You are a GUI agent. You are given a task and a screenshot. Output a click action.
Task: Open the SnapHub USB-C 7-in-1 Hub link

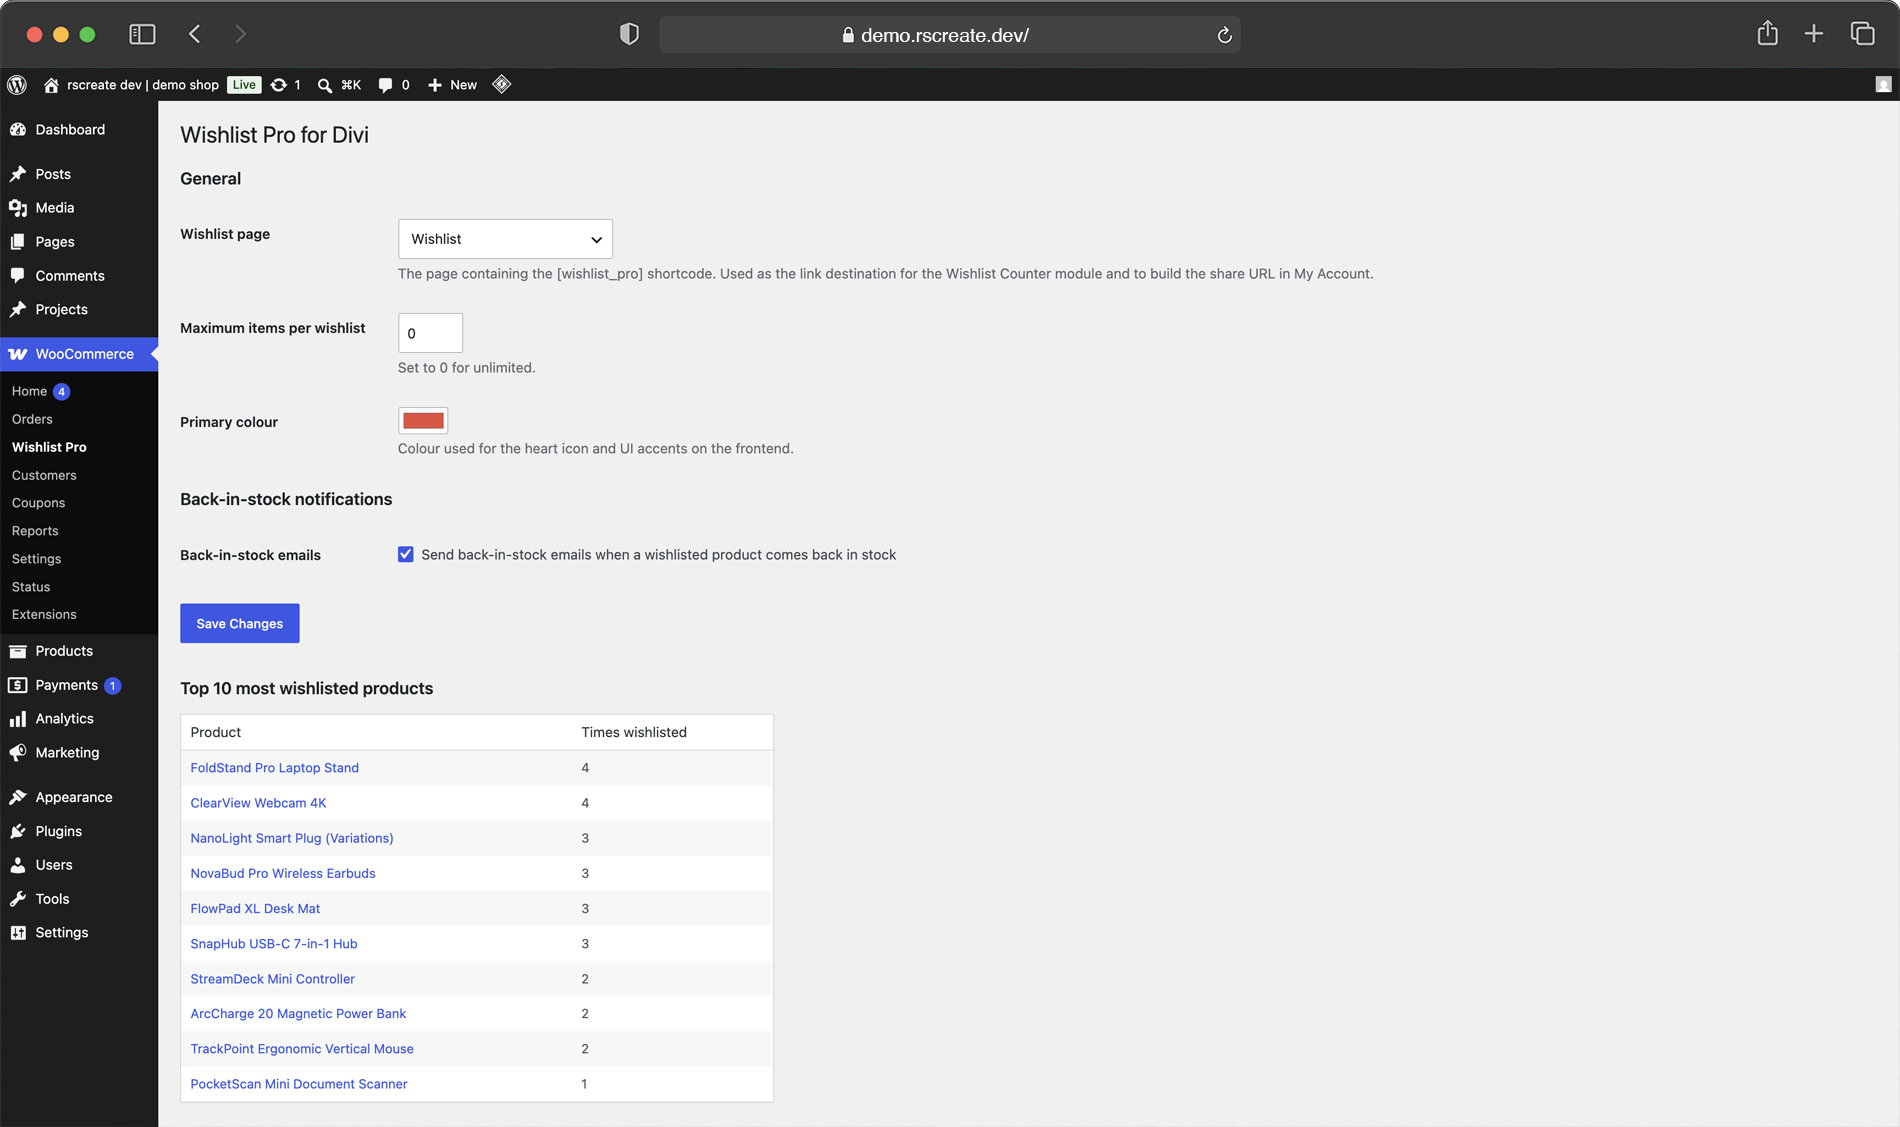(274, 943)
